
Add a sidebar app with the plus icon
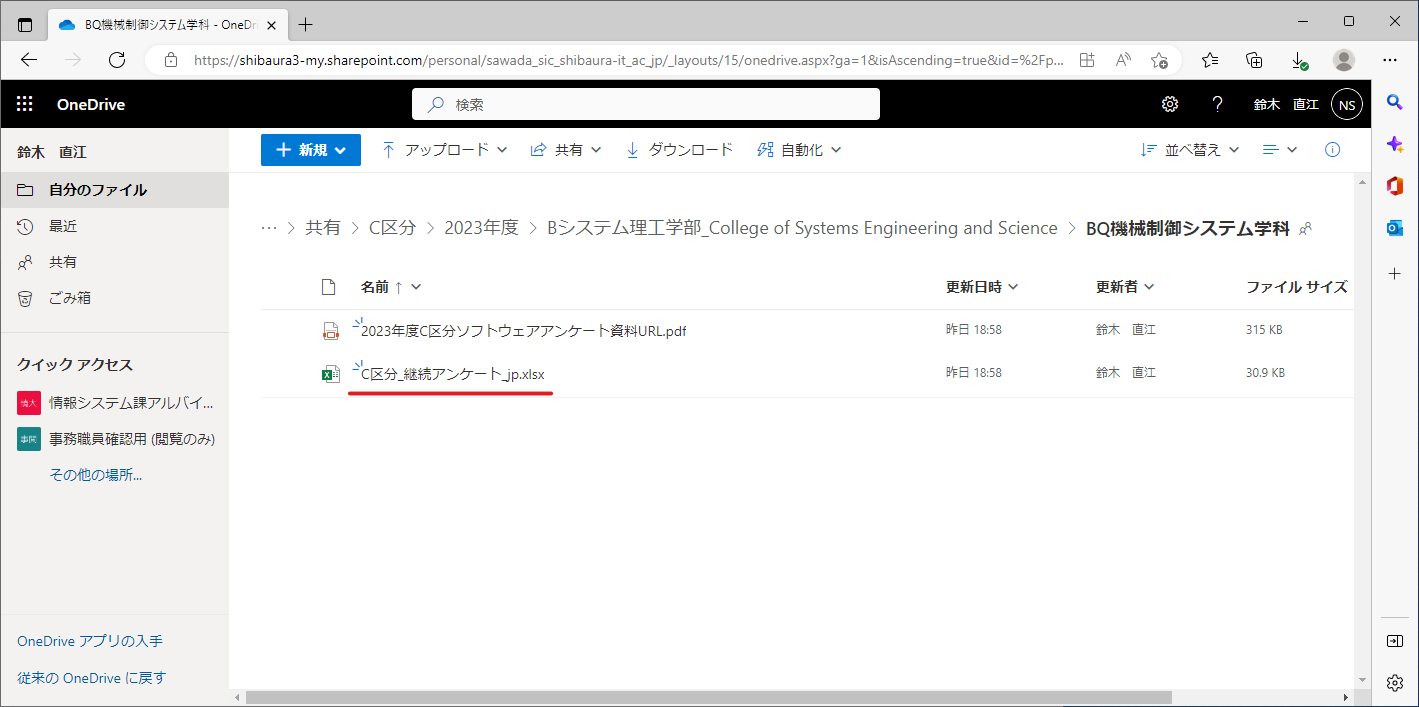tap(1395, 273)
